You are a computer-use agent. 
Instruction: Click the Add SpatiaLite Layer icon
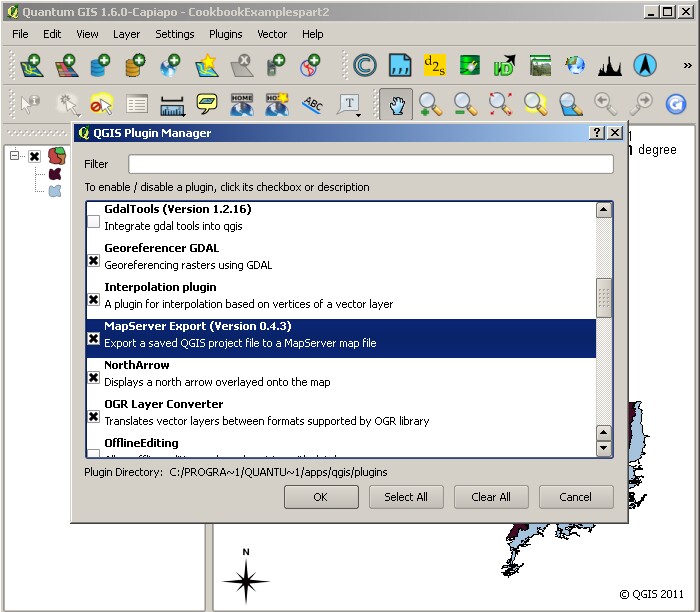pyautogui.click(x=135, y=66)
